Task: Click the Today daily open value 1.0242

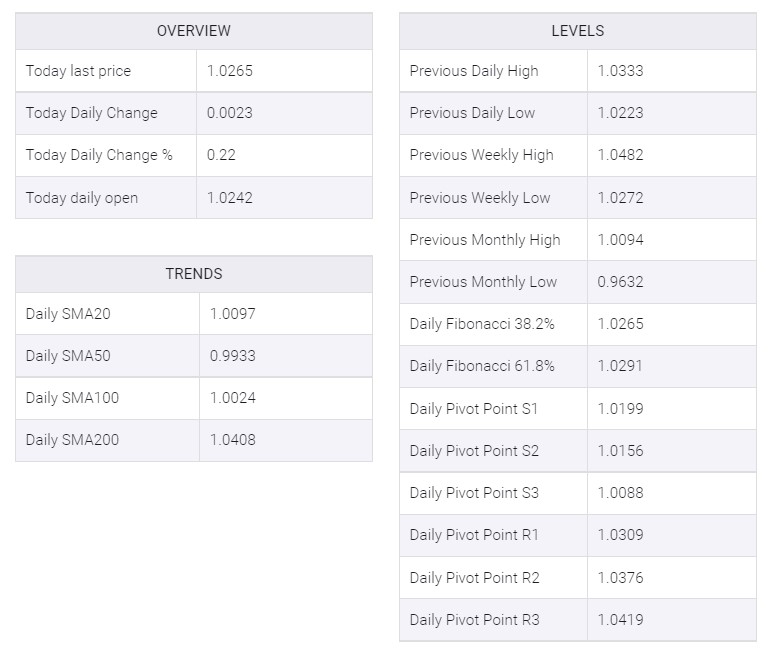Action: pos(230,198)
